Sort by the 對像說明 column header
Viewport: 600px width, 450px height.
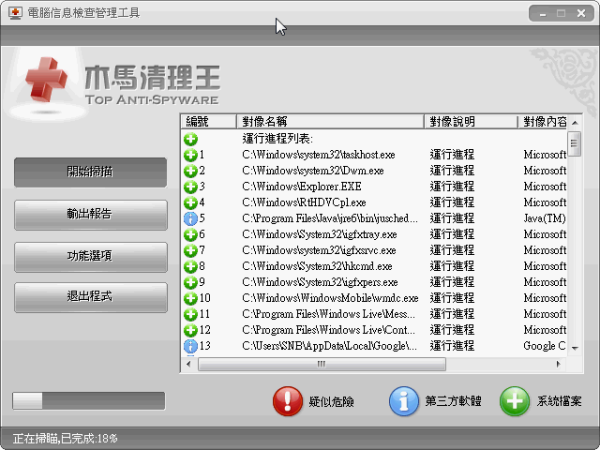click(x=471, y=122)
